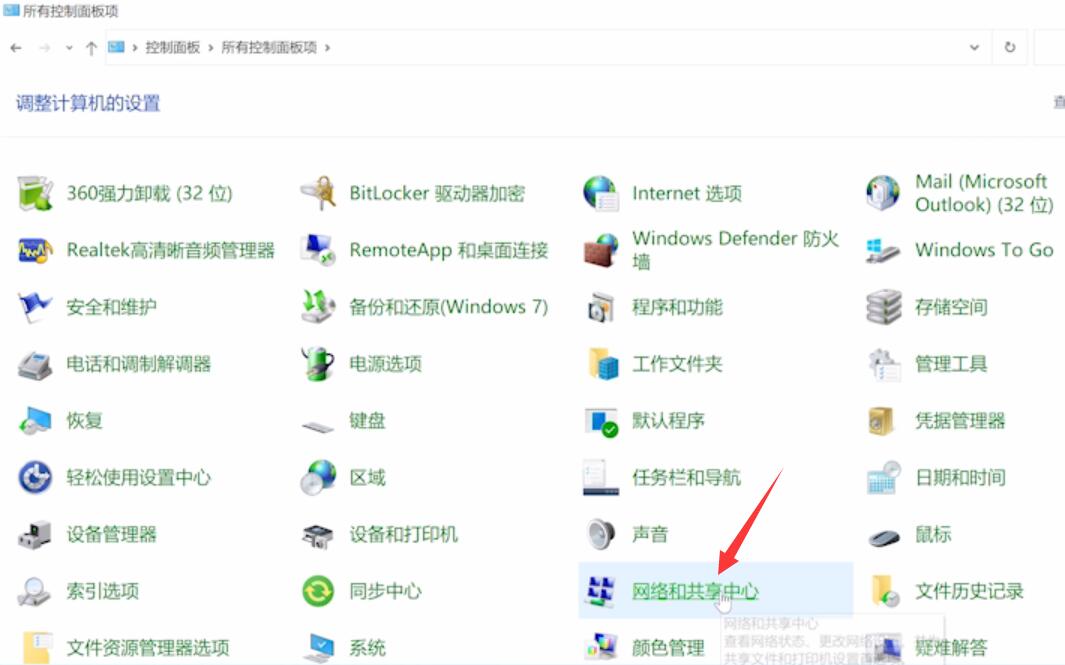This screenshot has height=665, width=1065.
Task: Click the Sync Center green icon
Action: click(x=318, y=591)
